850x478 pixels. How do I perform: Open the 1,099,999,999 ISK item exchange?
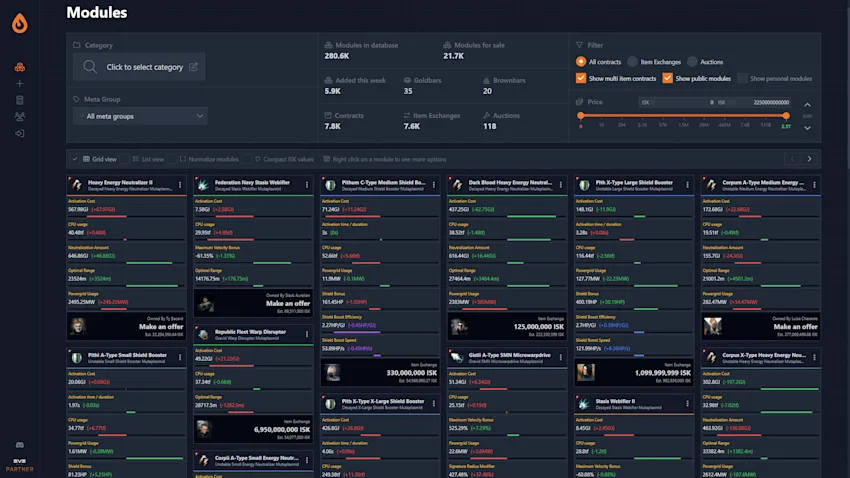(662, 373)
